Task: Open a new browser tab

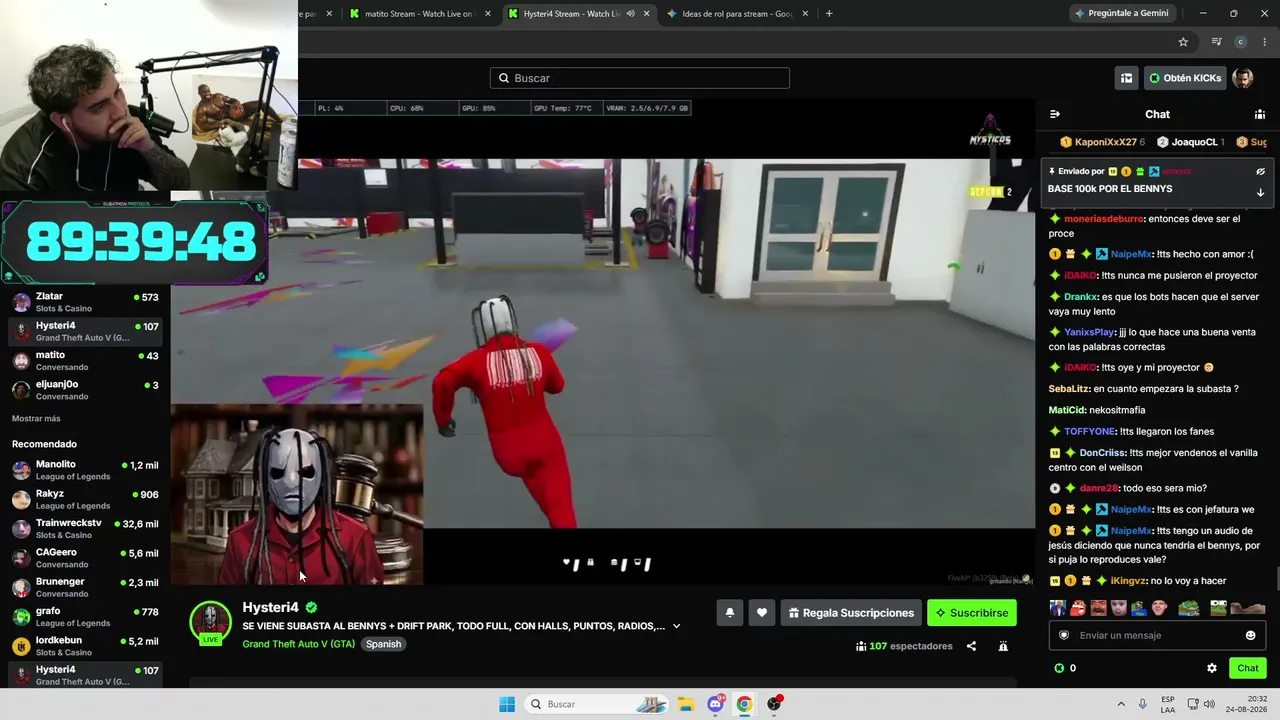Action: coord(829,14)
